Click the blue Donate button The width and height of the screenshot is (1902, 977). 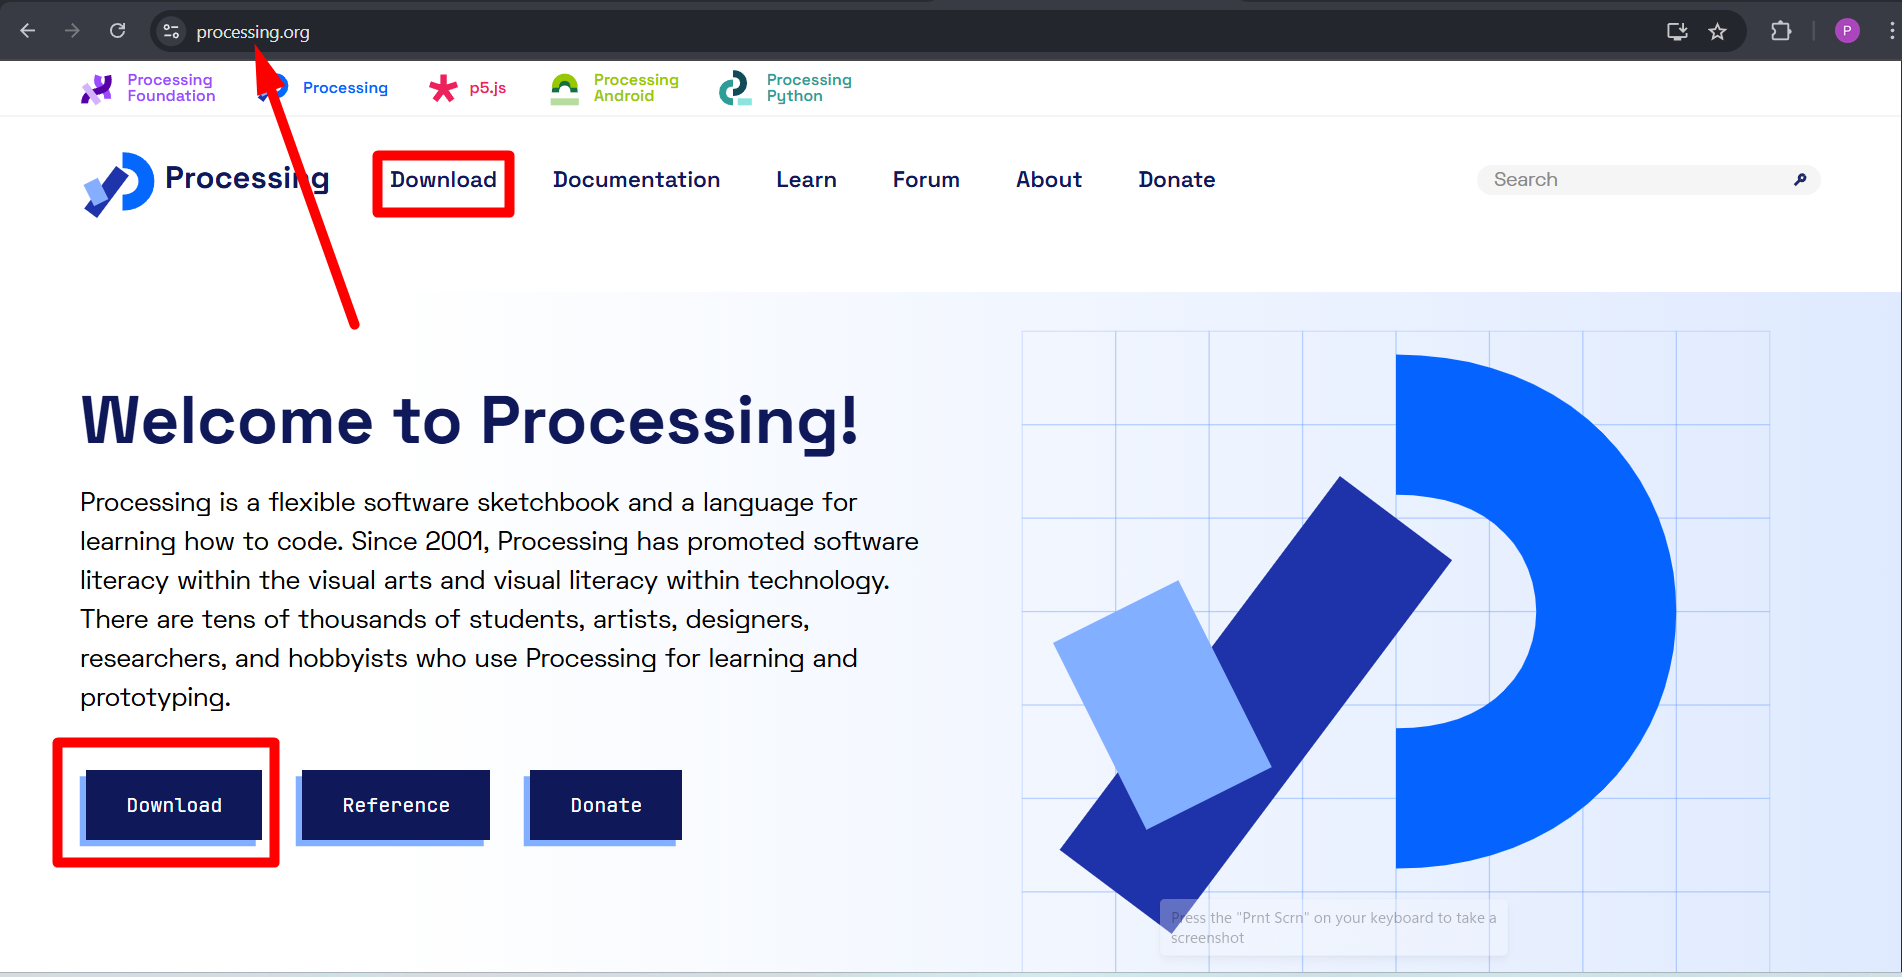coord(606,805)
